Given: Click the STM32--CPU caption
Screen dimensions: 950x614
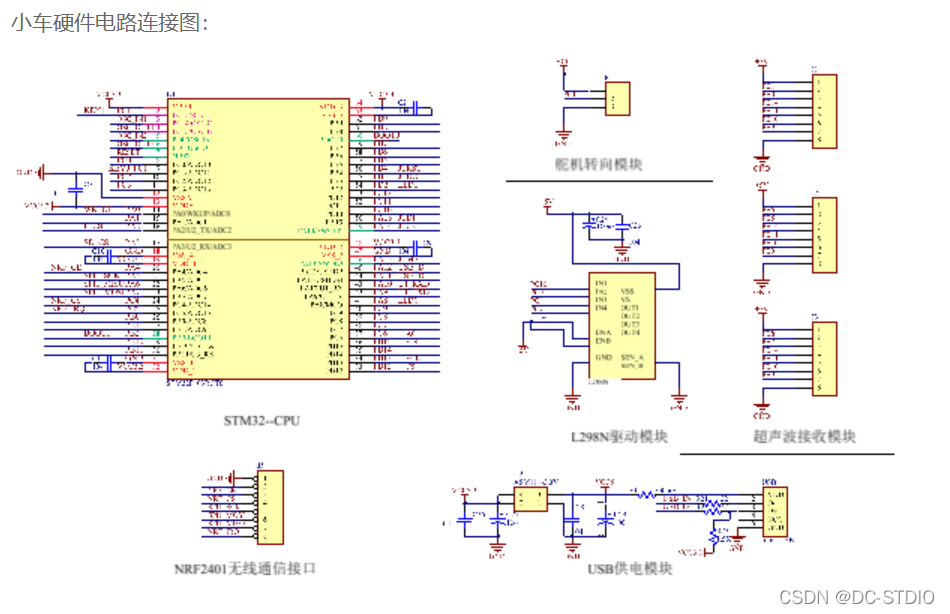Looking at the screenshot, I should 262,421.
